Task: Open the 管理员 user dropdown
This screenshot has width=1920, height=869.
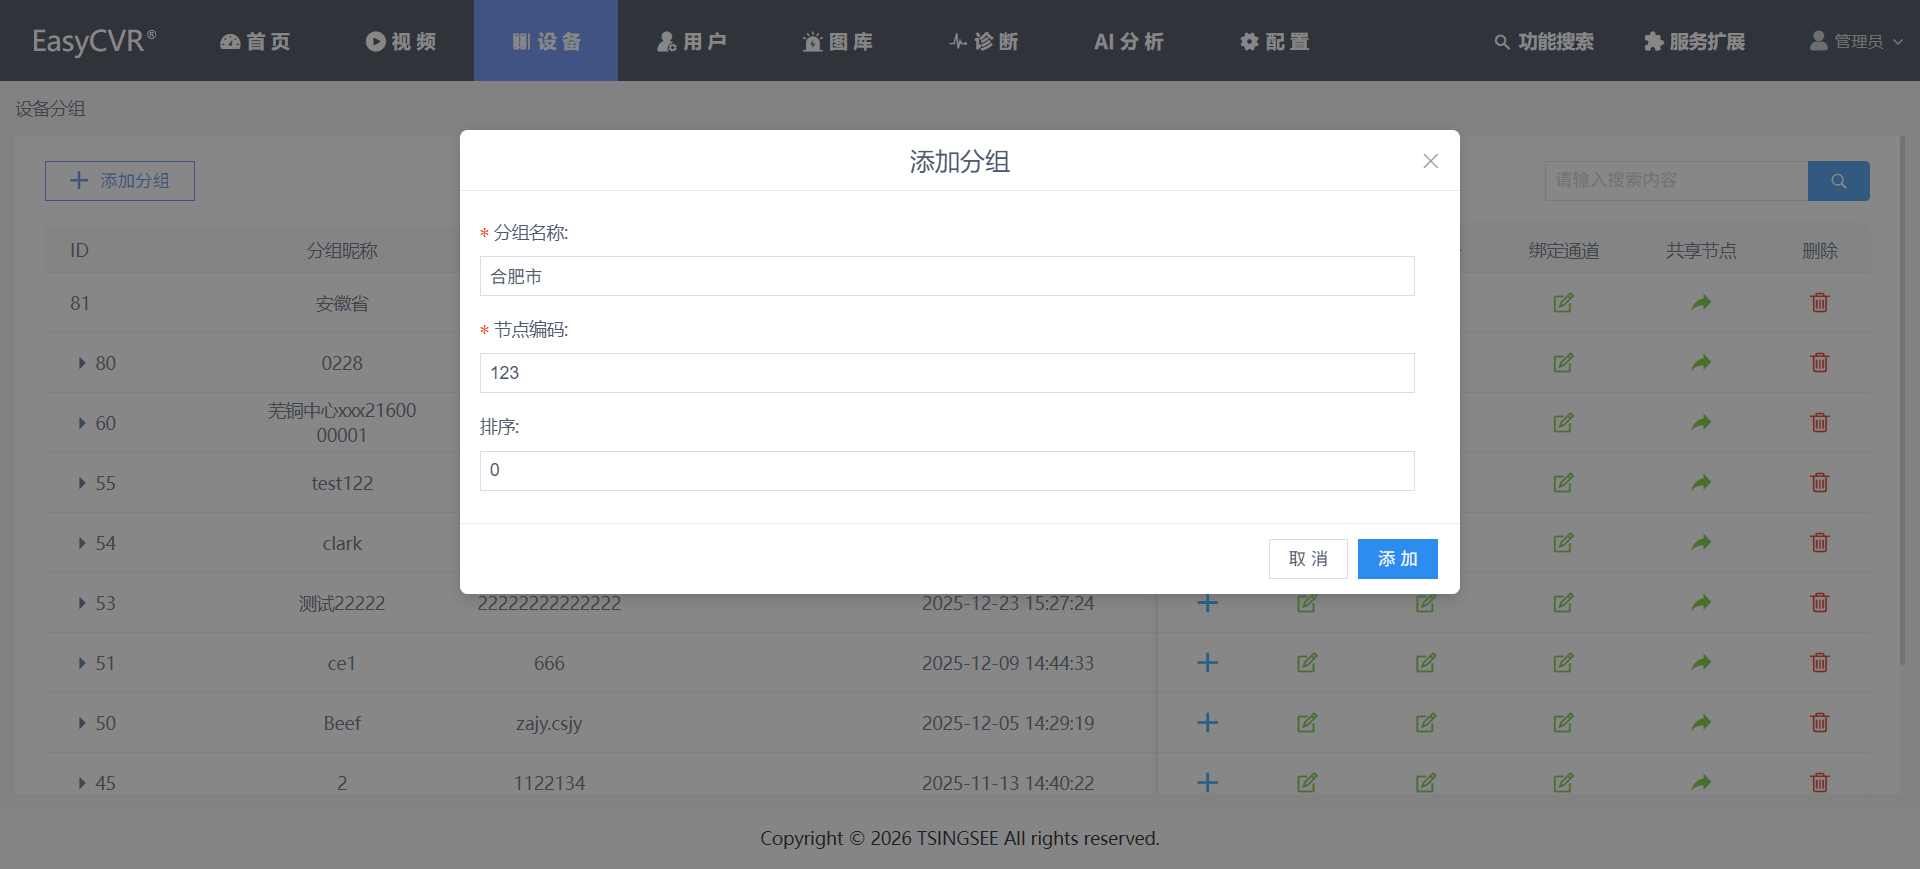Action: point(1856,41)
